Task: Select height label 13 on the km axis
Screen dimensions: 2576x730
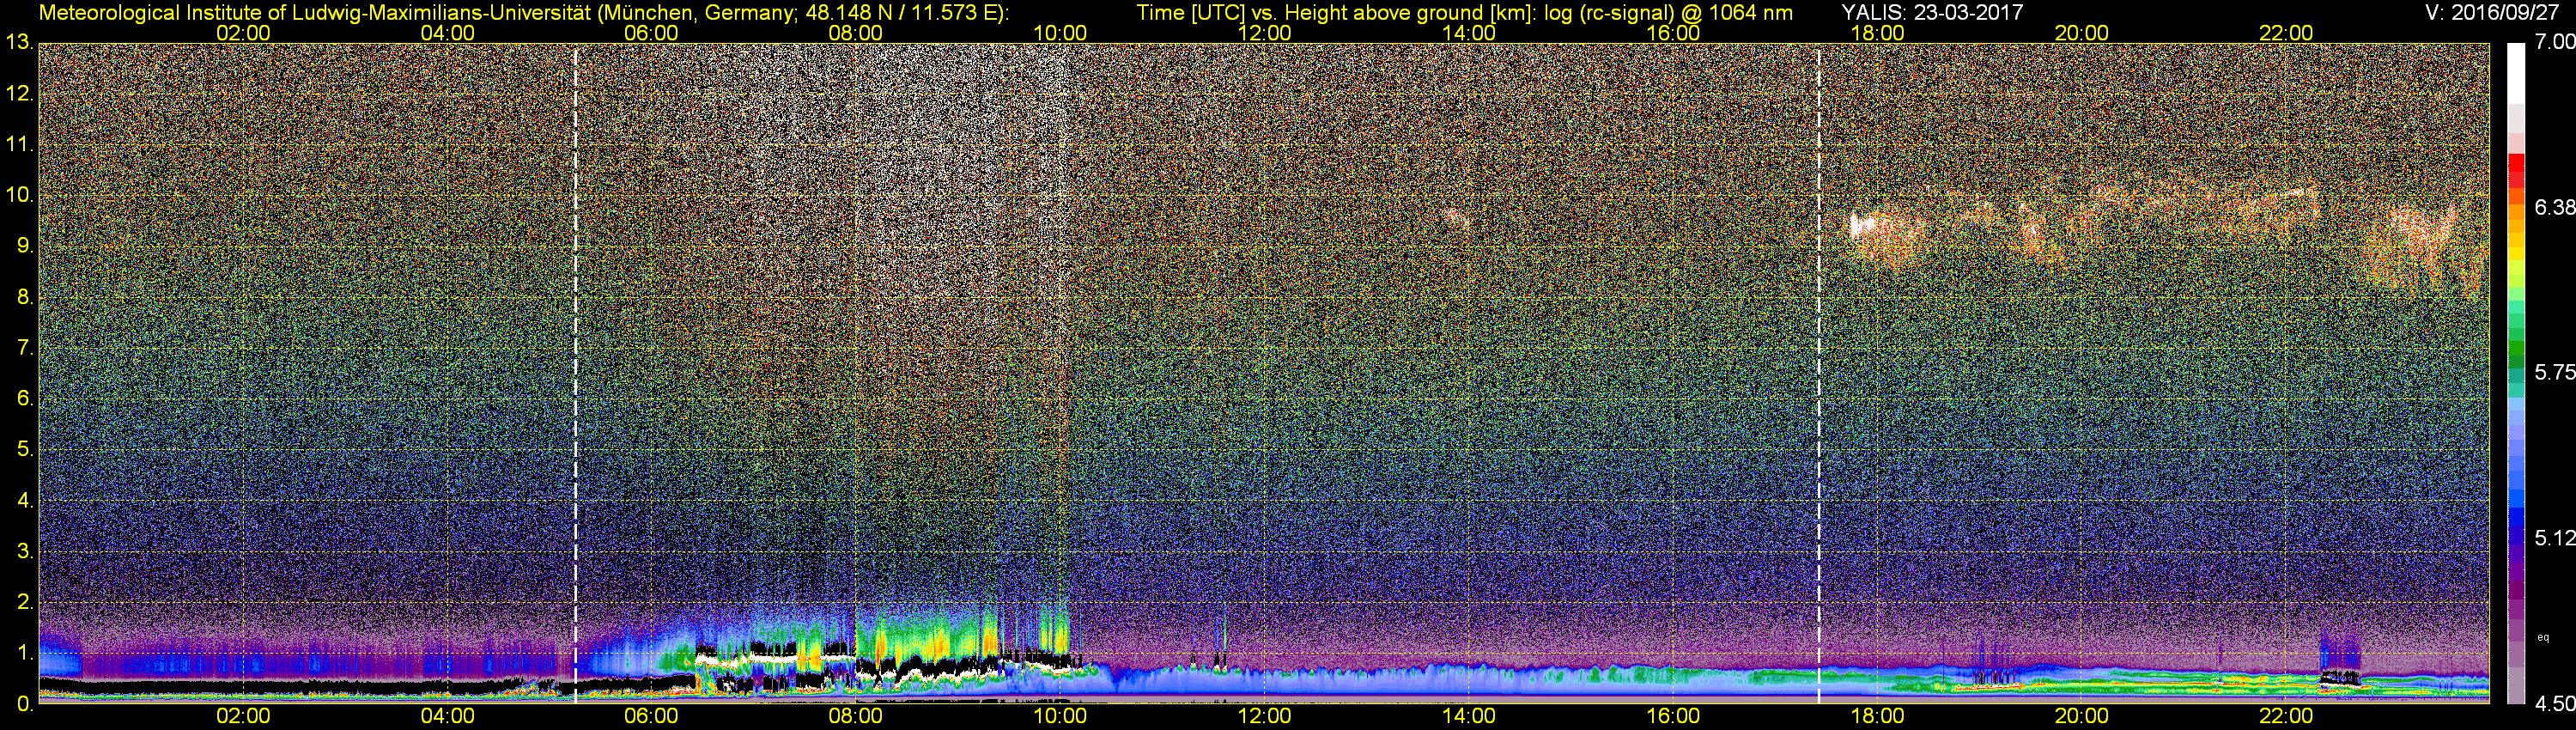Action: pyautogui.click(x=19, y=43)
